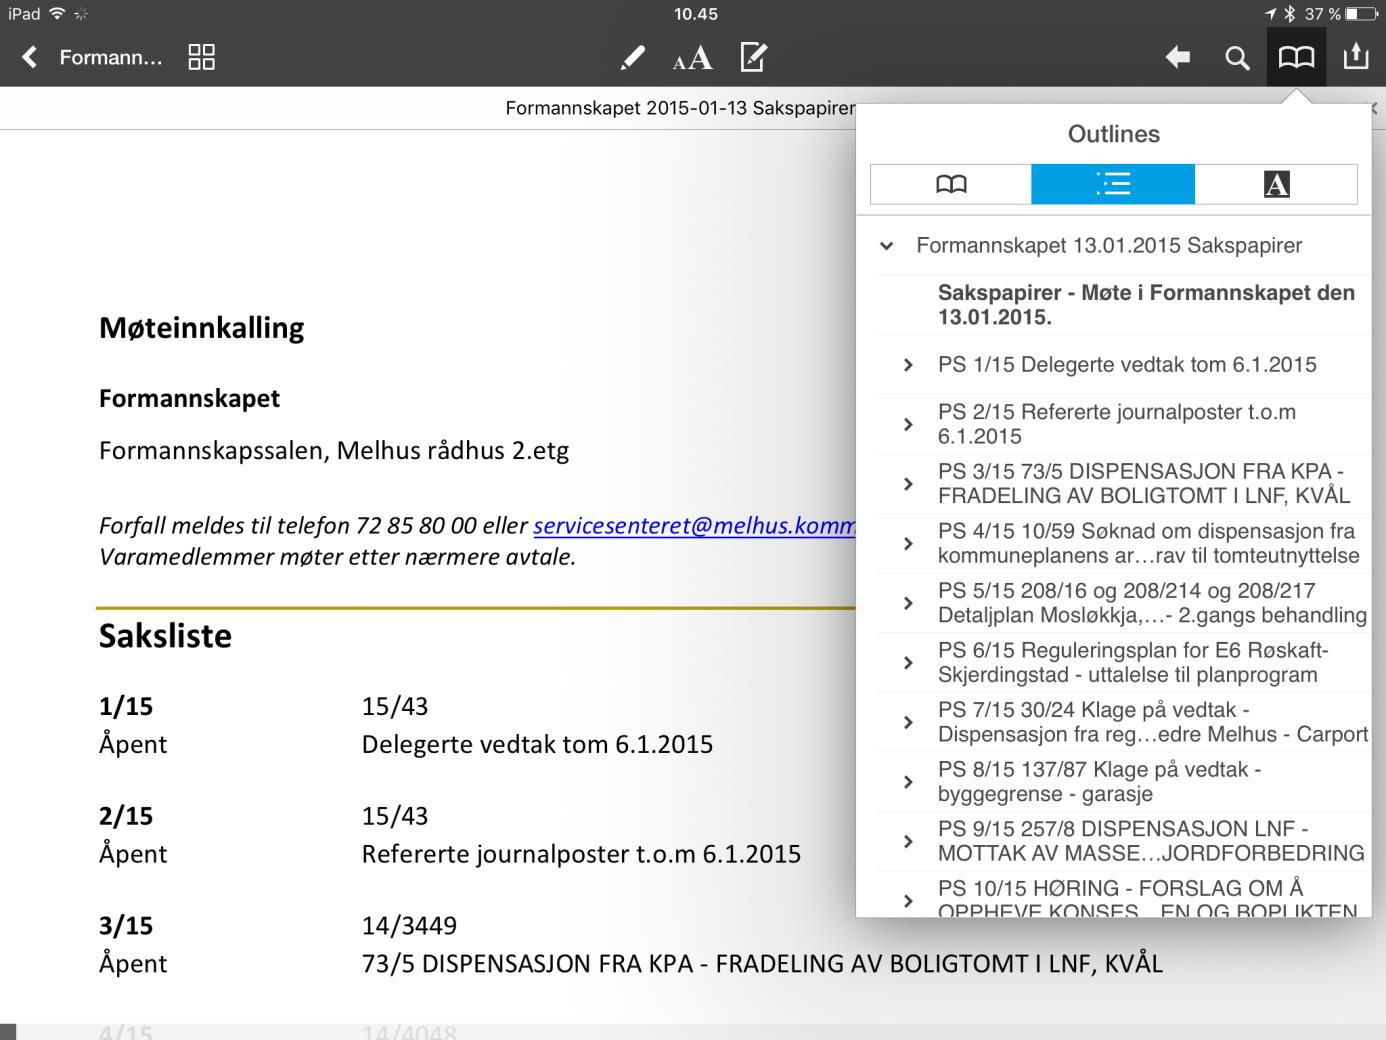This screenshot has width=1386, height=1040.
Task: Open PS 4/15 Søknad om dispensasjon
Action: (x=1149, y=544)
